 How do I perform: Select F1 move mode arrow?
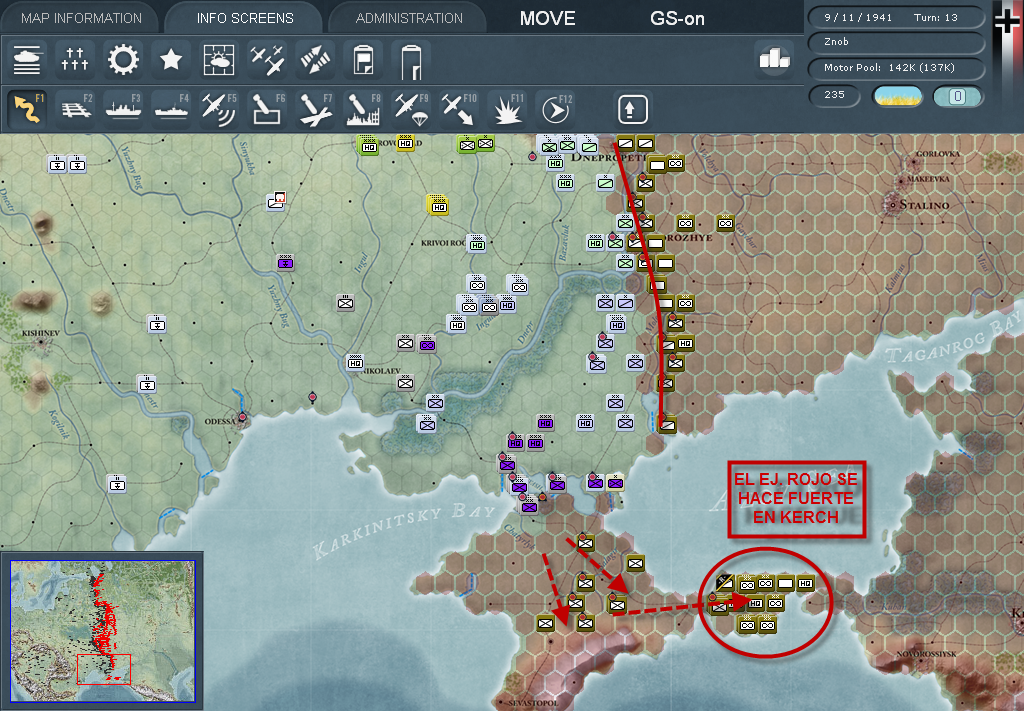(28, 108)
